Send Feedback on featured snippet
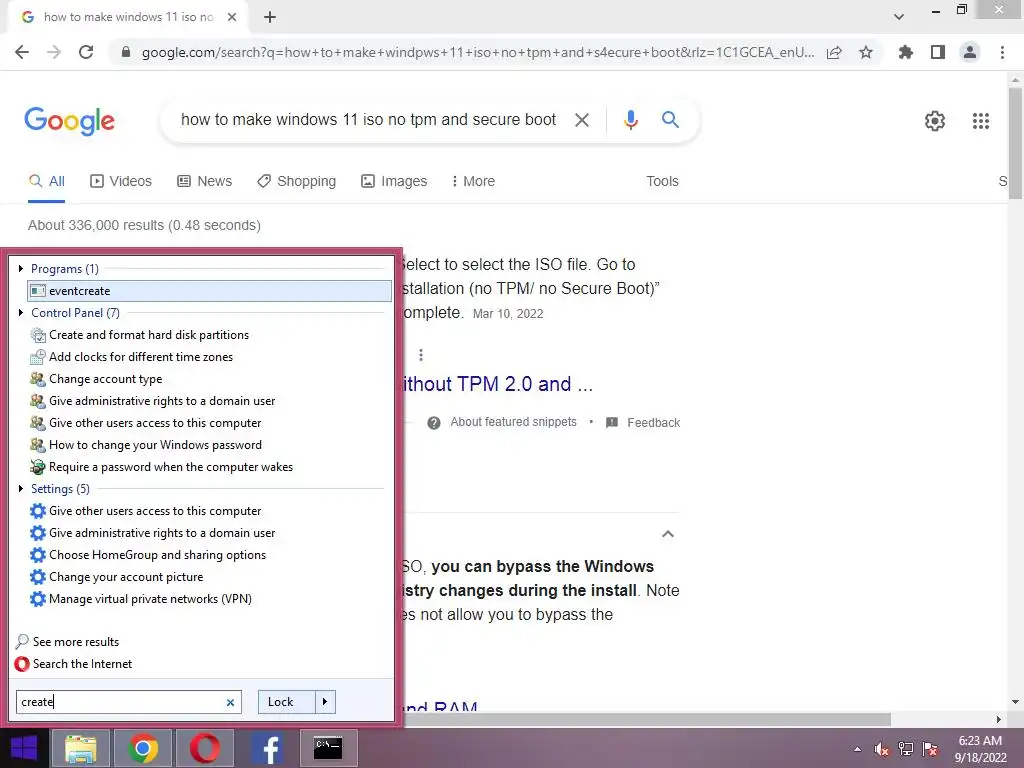 (643, 423)
